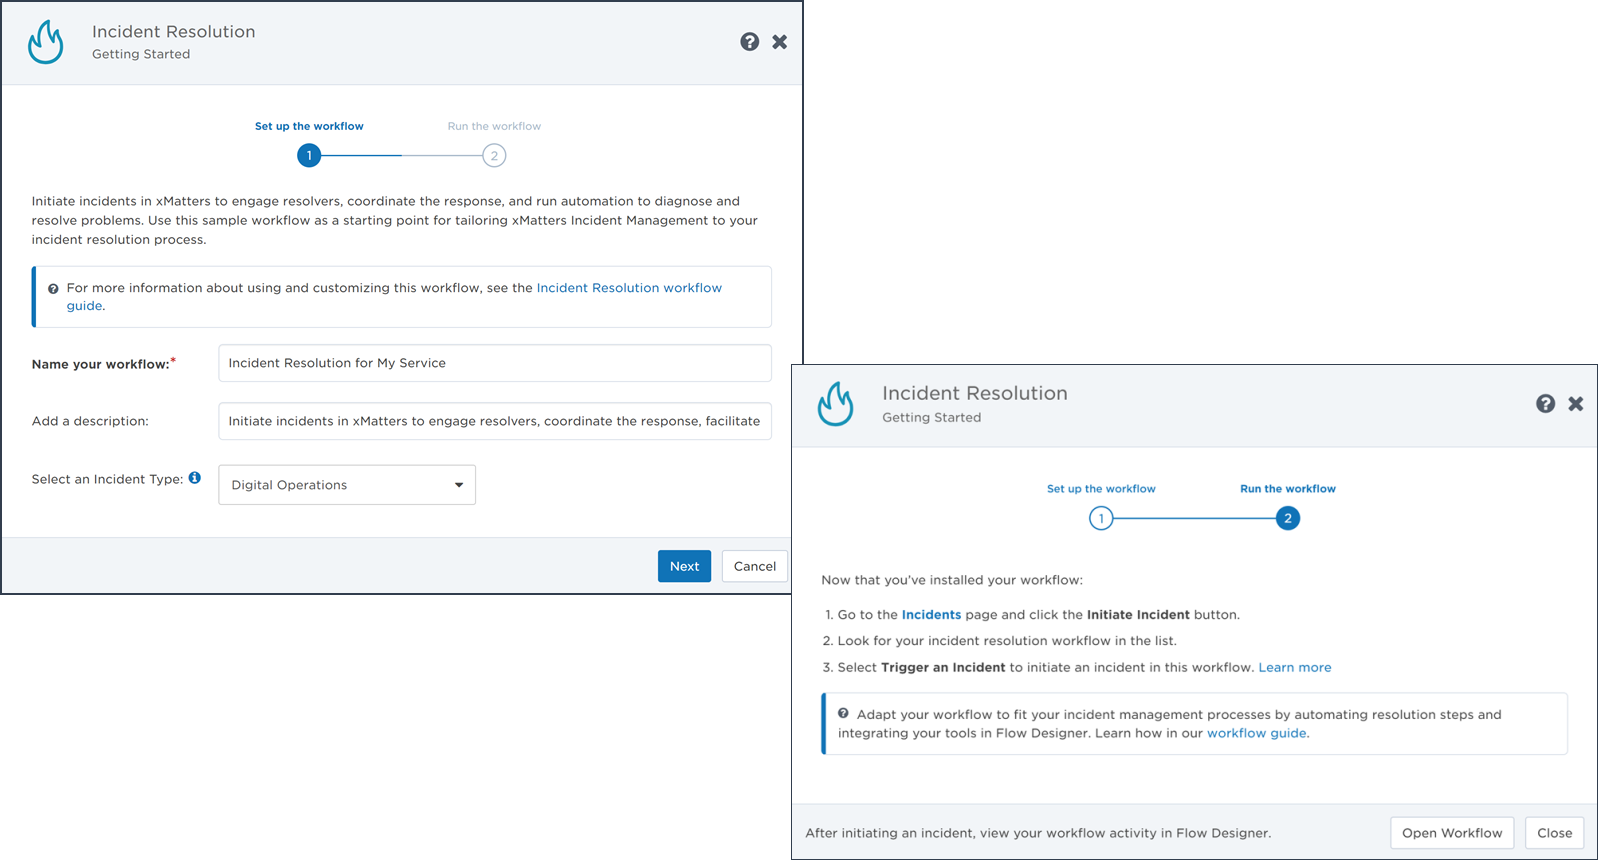Click the help icon in the setup dialog
The height and width of the screenshot is (860, 1598).
click(749, 41)
